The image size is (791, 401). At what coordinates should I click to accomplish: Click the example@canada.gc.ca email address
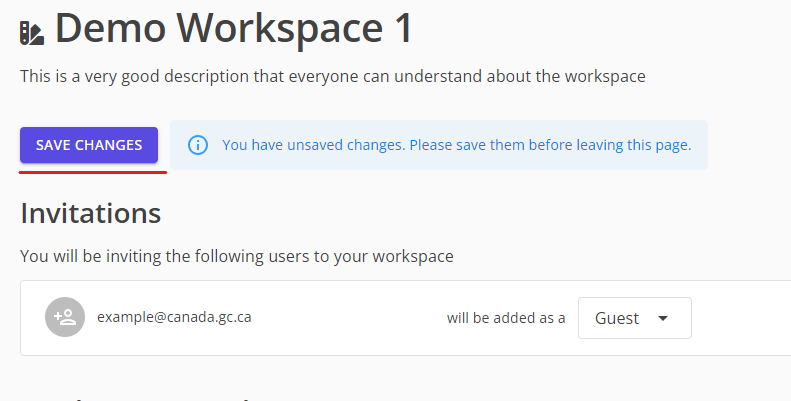pos(174,318)
